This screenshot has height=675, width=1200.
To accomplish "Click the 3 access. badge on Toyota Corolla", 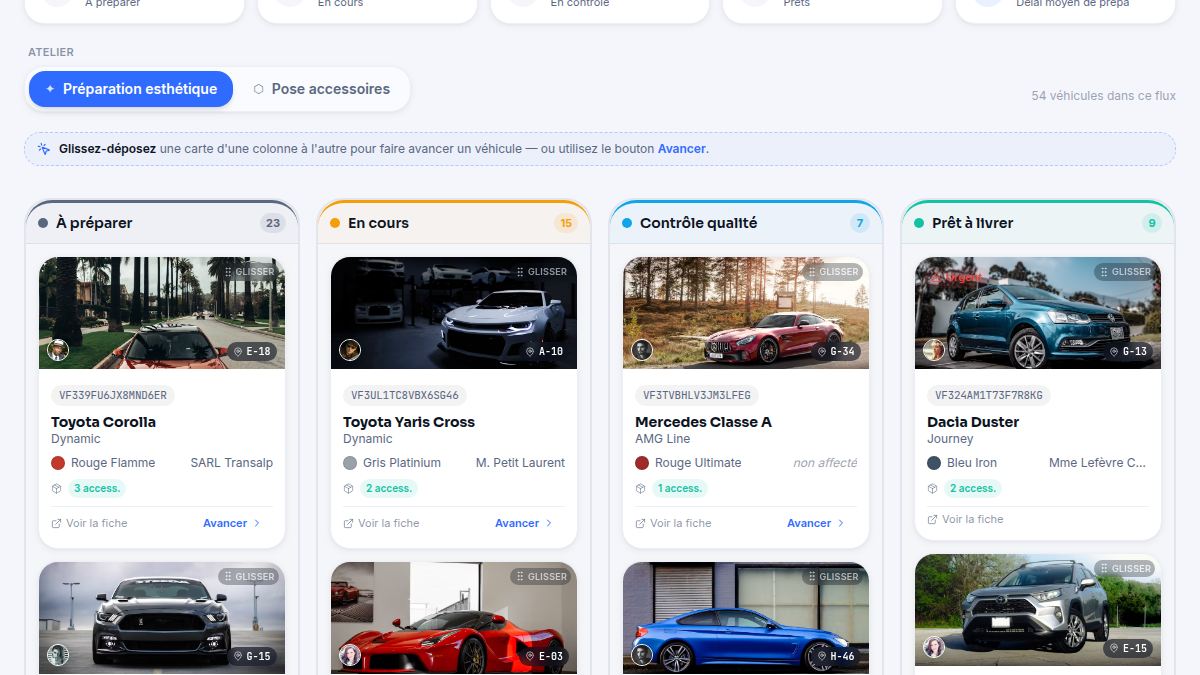I will click(x=97, y=489).
